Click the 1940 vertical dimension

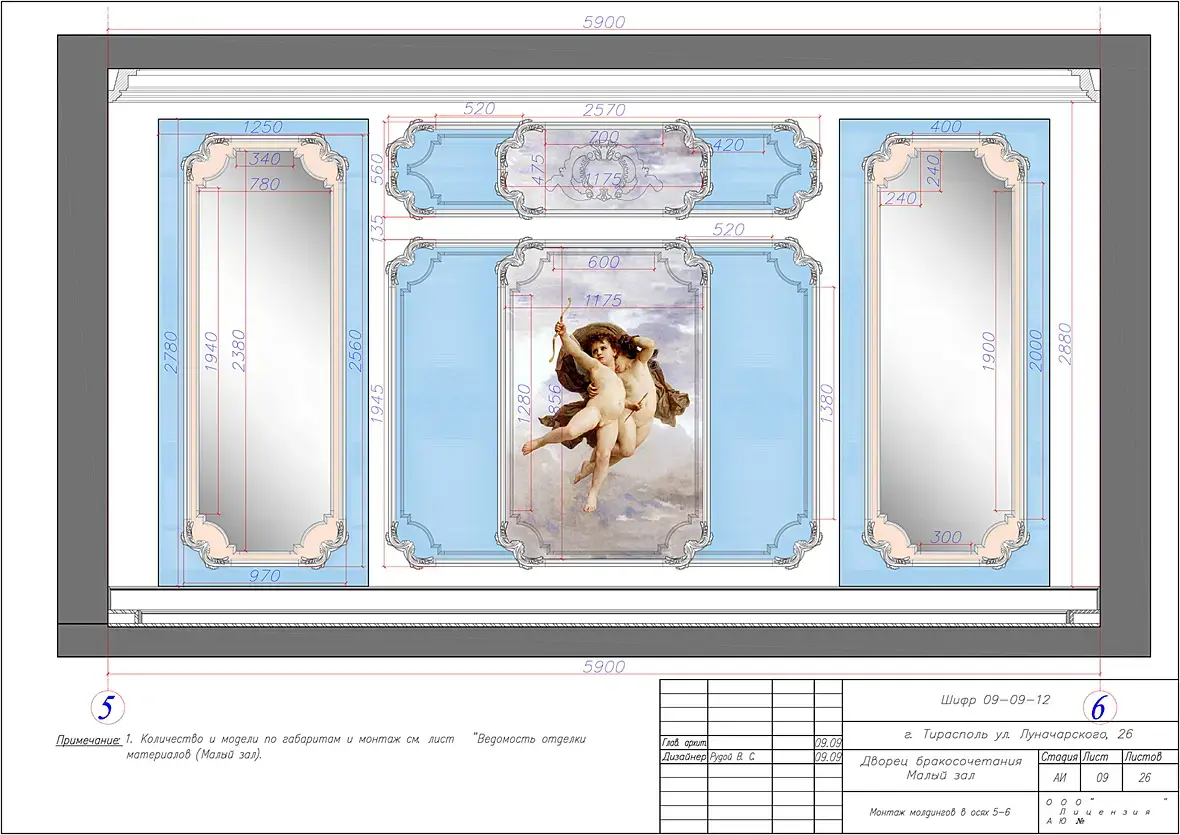click(211, 351)
